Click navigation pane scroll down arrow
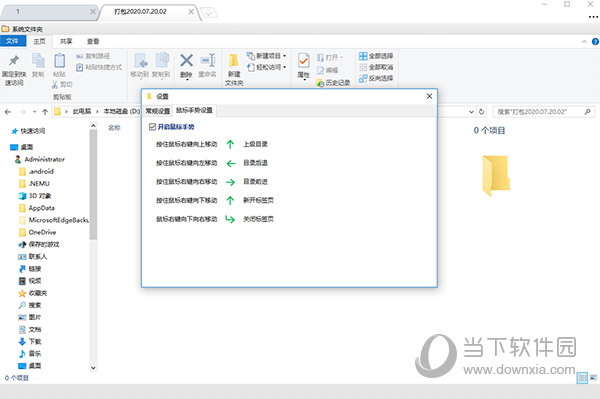 coord(93,368)
